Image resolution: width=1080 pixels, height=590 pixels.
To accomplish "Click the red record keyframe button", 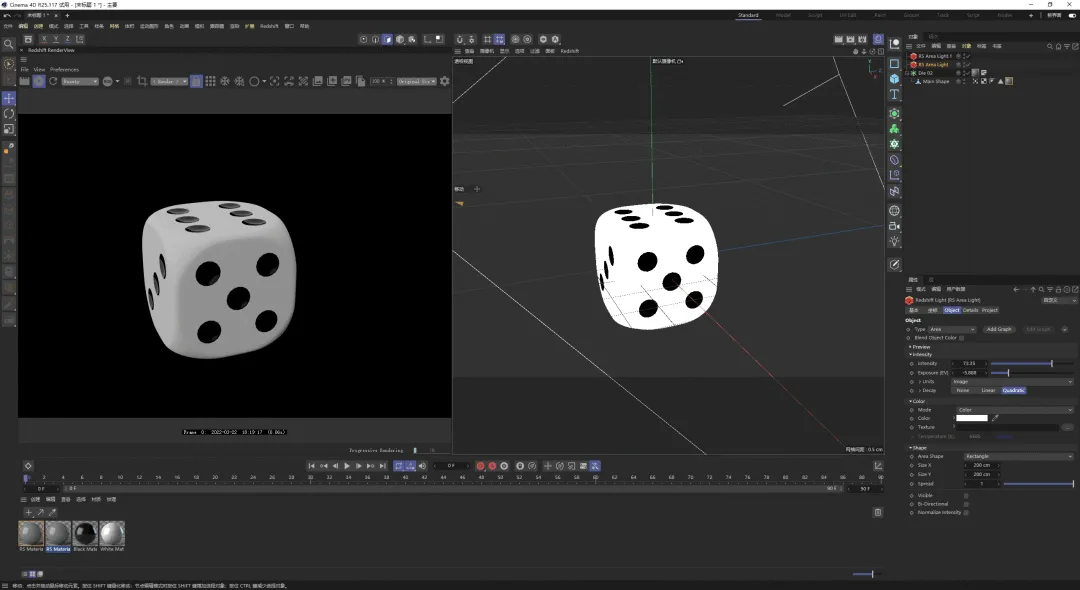I will pyautogui.click(x=480, y=466).
